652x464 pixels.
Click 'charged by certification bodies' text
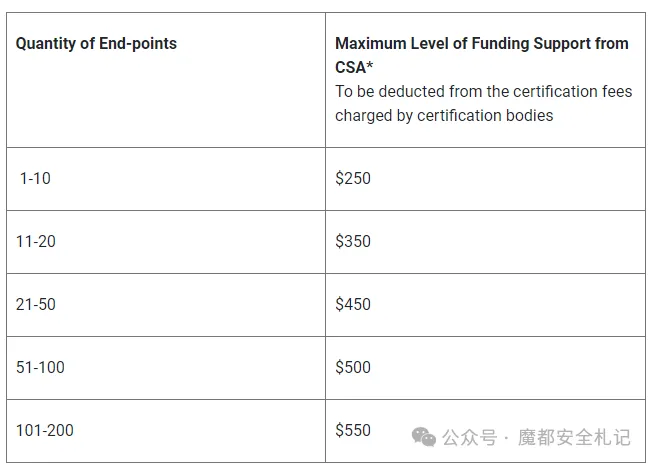pos(444,115)
